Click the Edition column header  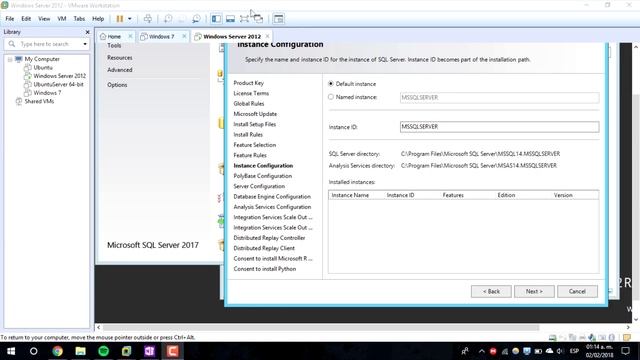click(506, 196)
